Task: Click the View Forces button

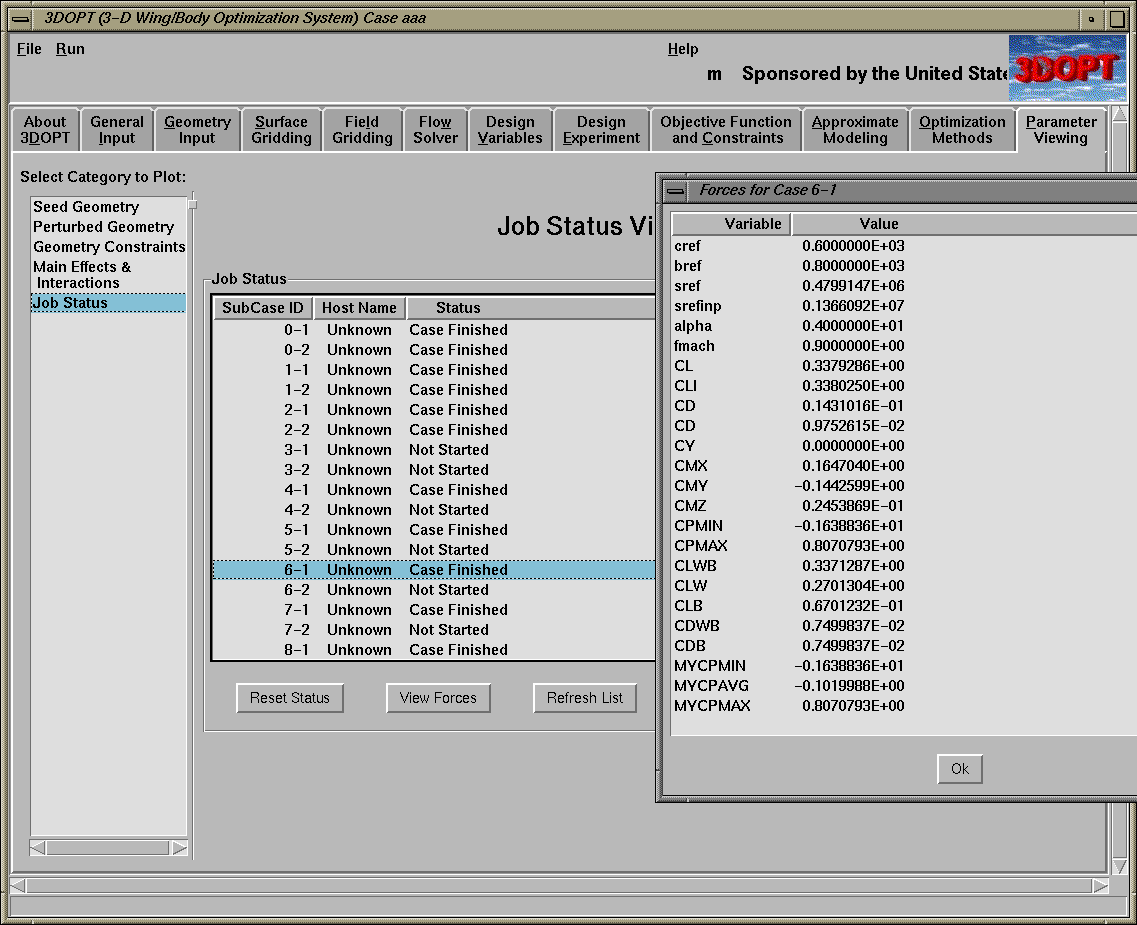Action: tap(438, 698)
